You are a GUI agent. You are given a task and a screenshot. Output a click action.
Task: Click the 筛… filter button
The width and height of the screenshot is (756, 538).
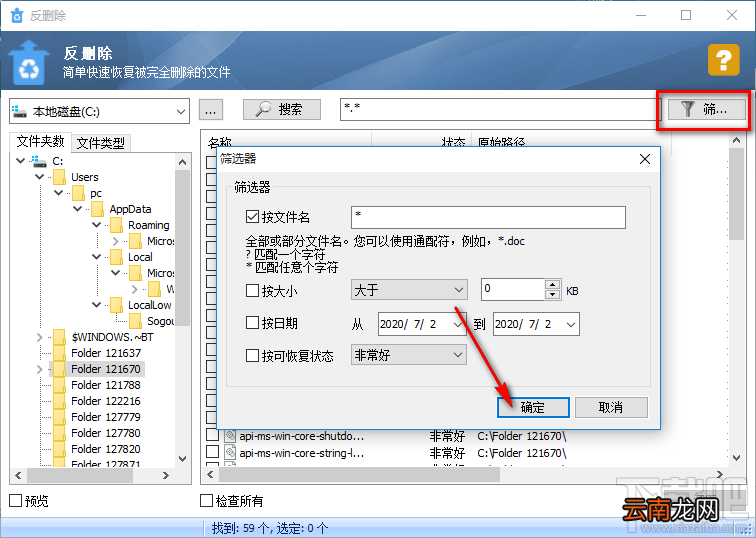point(706,109)
